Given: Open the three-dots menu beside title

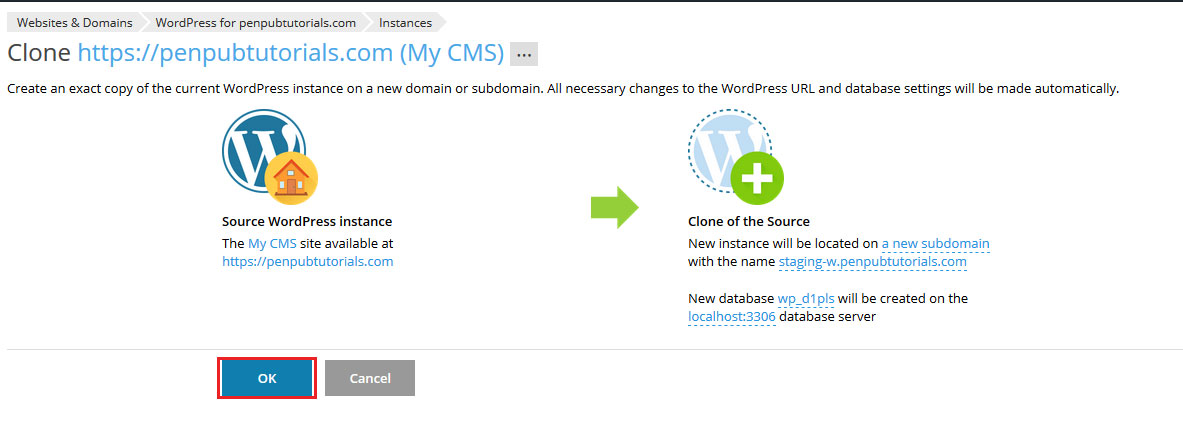Looking at the screenshot, I should pyautogui.click(x=524, y=54).
